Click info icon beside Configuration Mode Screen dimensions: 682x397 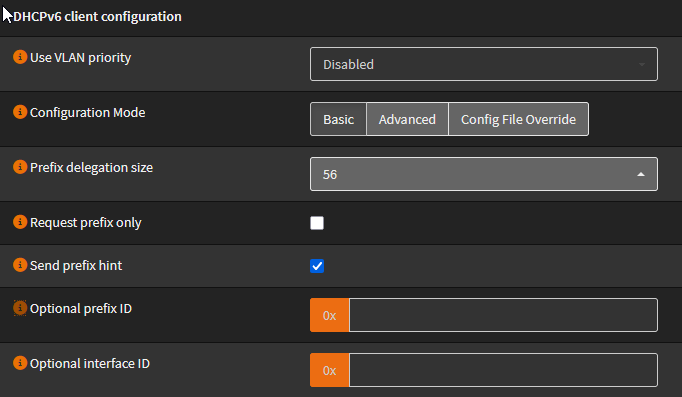[x=20, y=112]
